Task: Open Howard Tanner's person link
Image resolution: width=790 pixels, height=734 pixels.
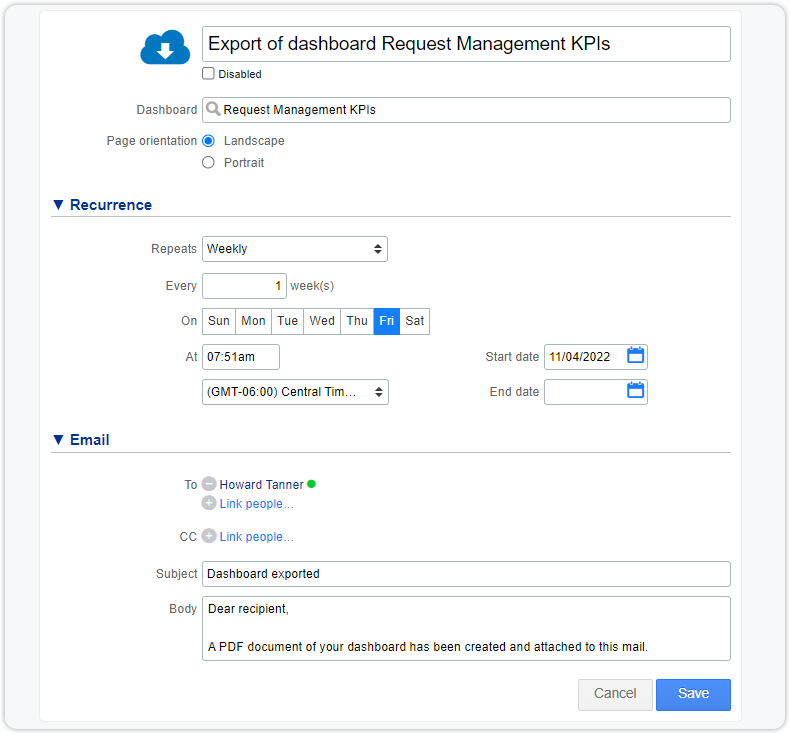Action: [261, 485]
